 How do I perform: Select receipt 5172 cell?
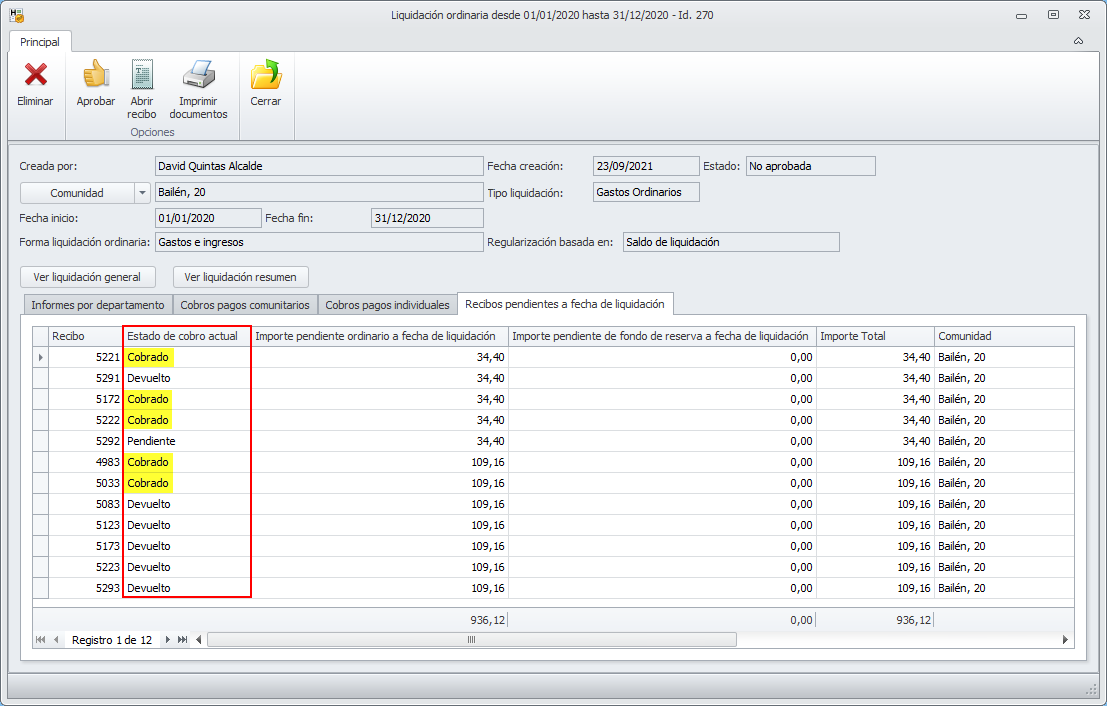point(85,399)
